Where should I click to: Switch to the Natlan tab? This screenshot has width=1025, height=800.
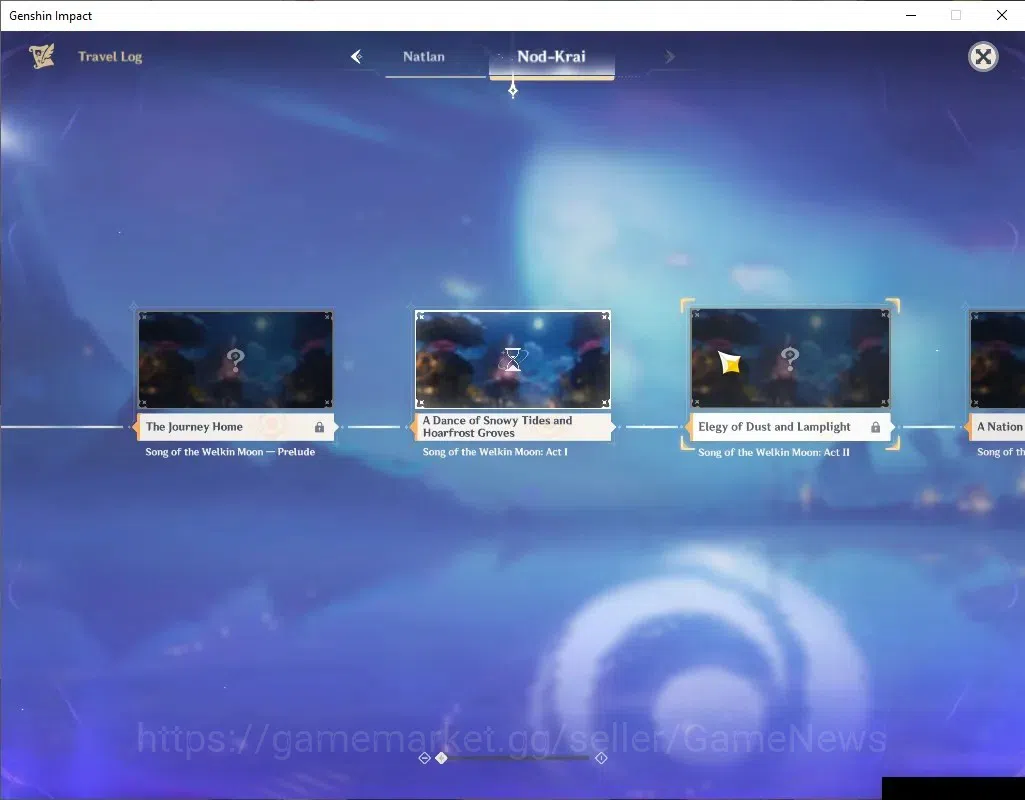tap(424, 57)
